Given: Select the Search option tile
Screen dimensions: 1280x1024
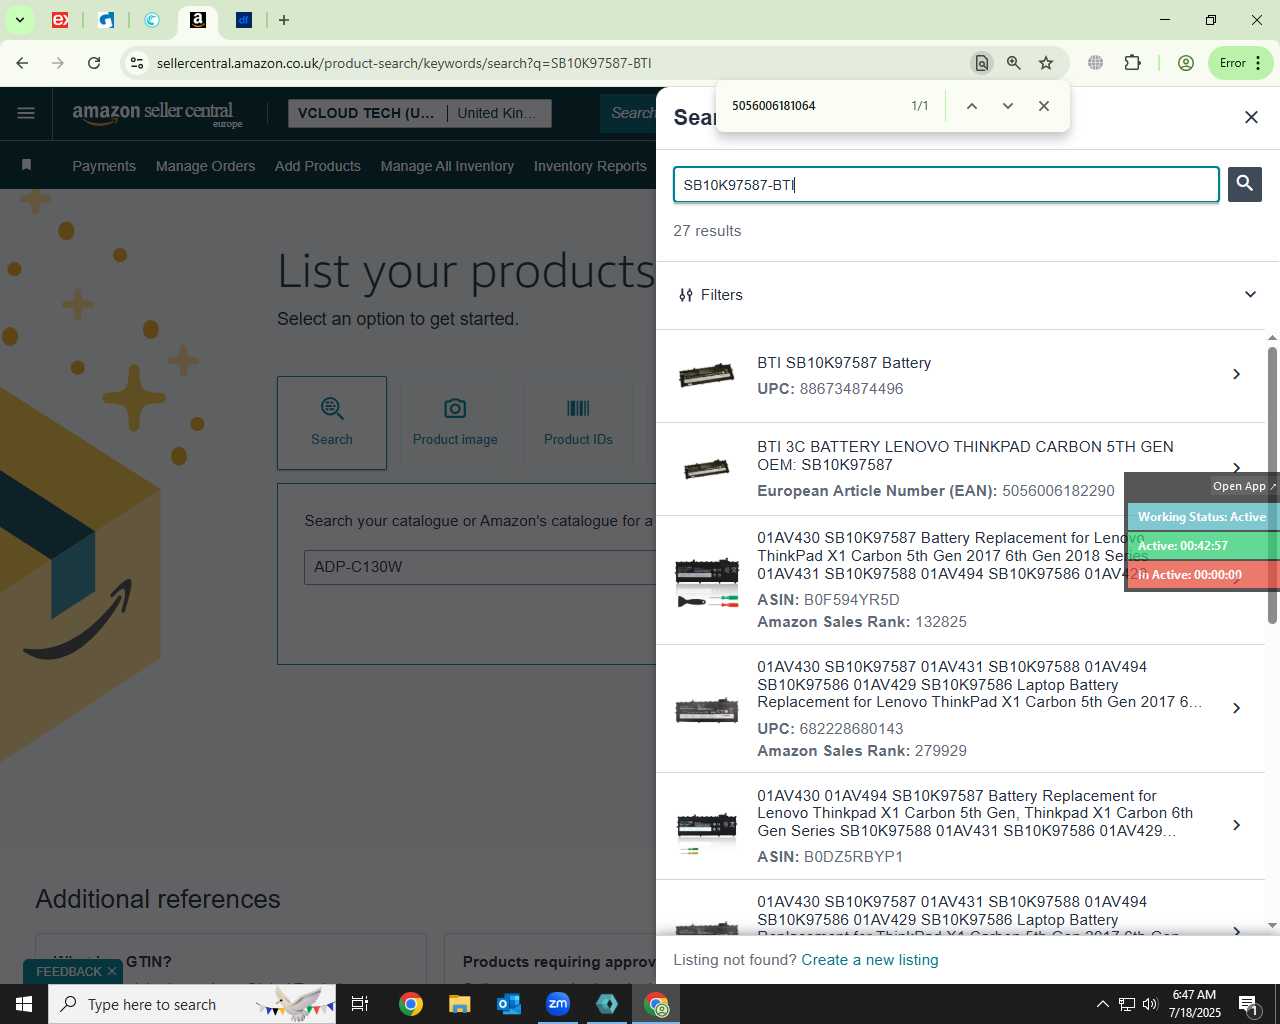Looking at the screenshot, I should click(x=332, y=423).
